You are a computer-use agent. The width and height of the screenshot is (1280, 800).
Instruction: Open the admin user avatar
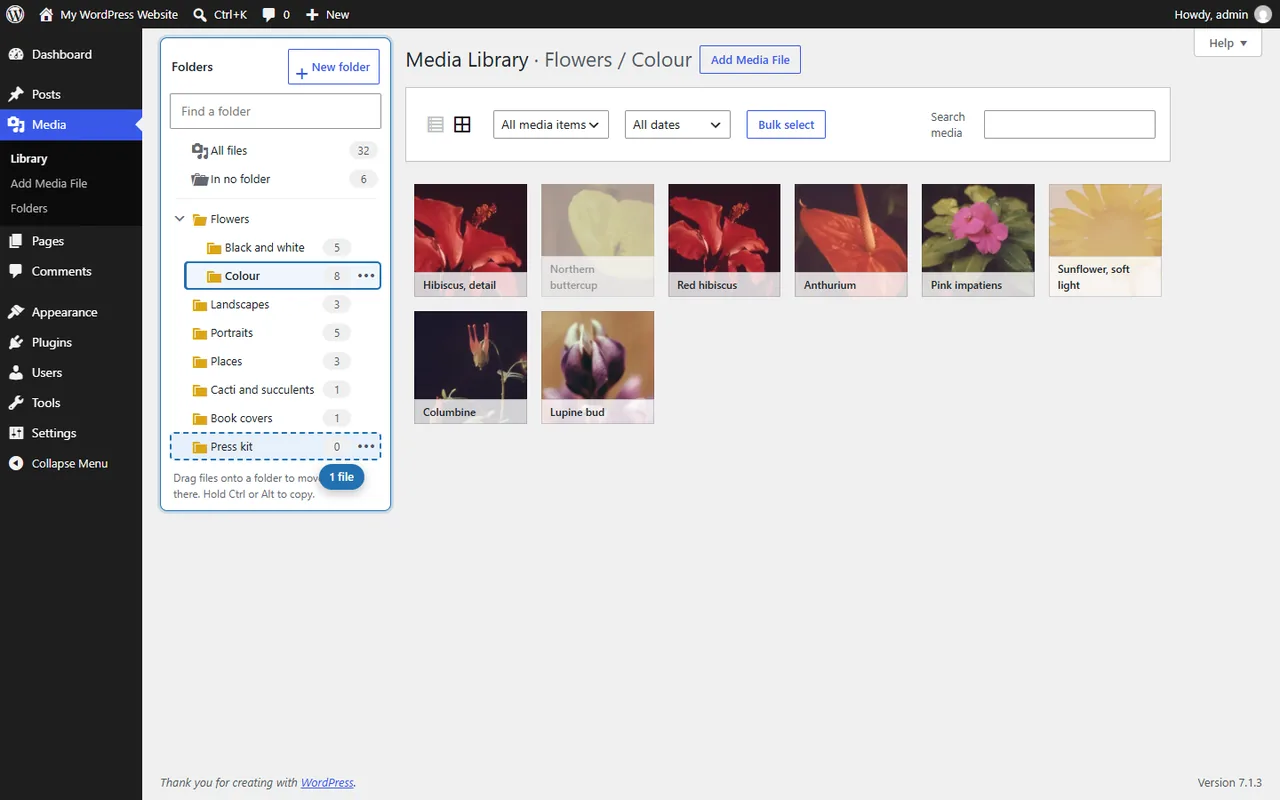coord(1263,14)
